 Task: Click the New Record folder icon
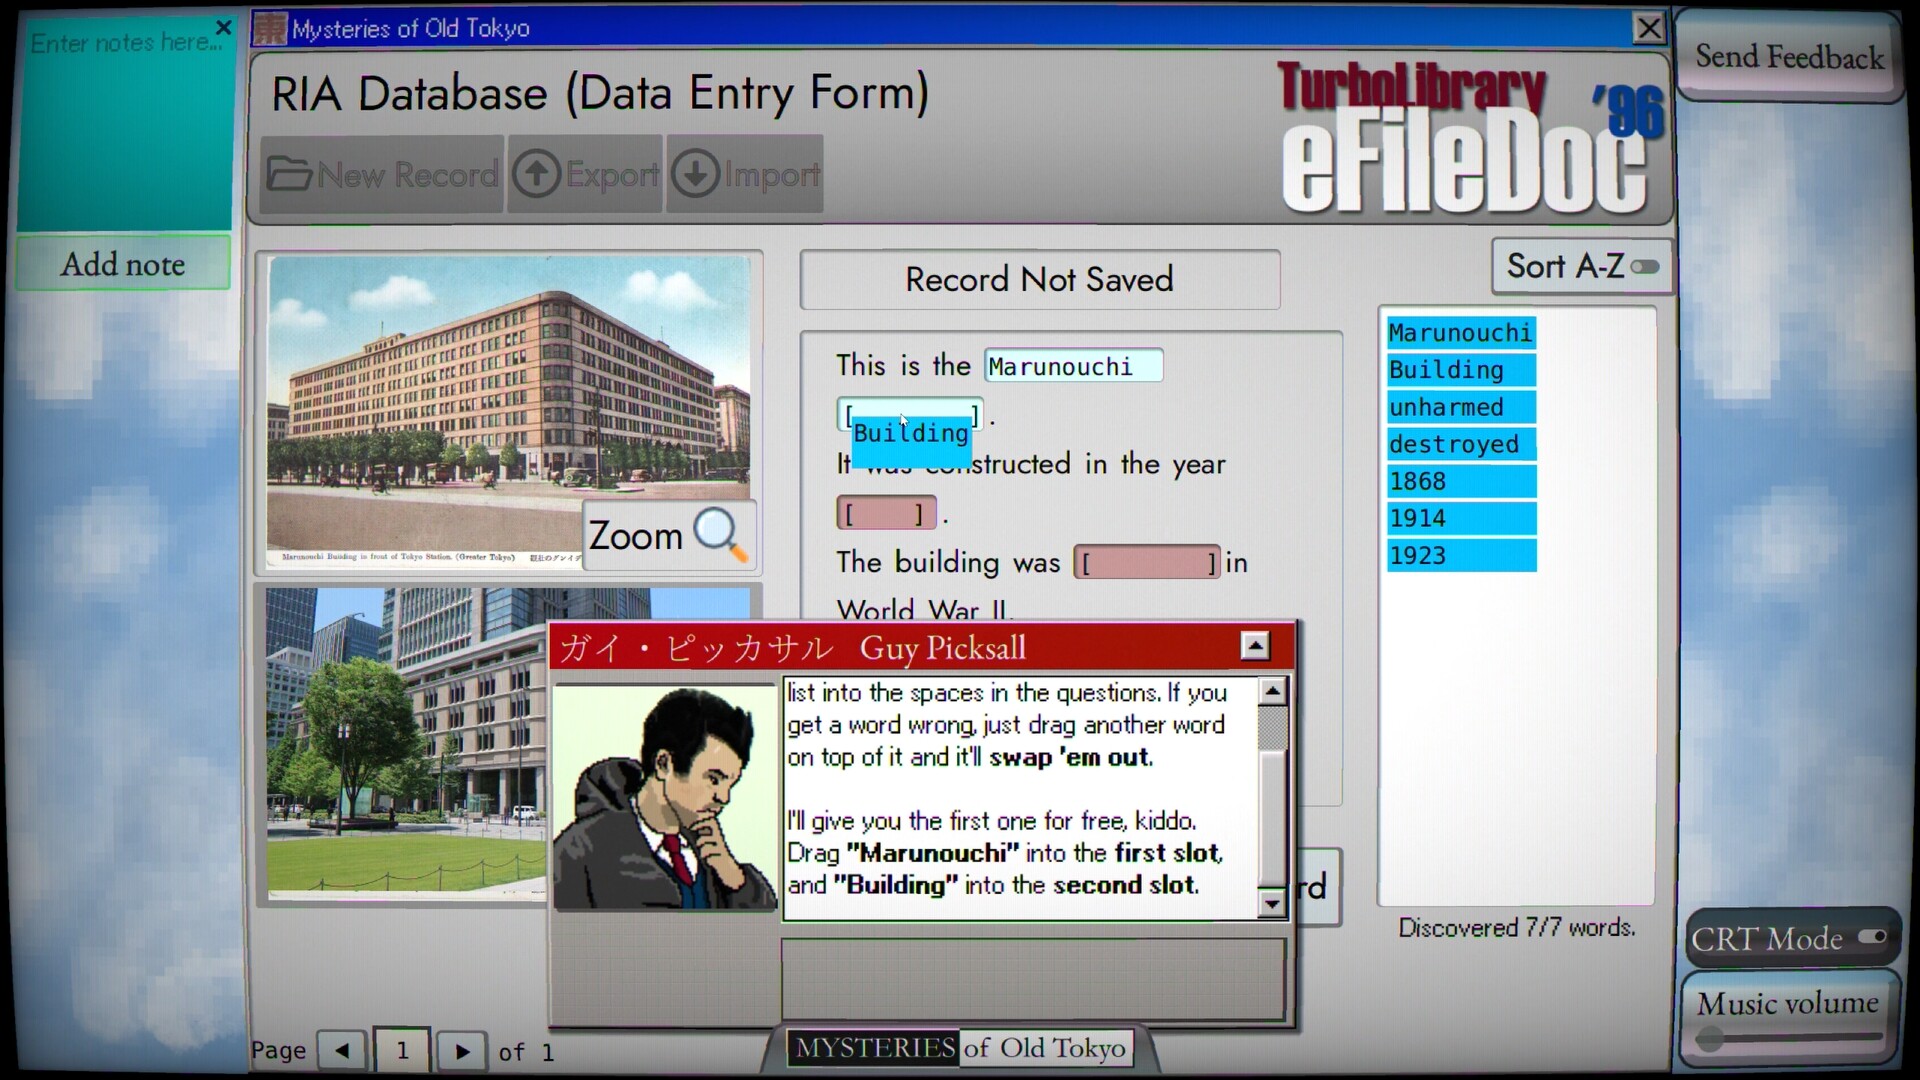pos(290,173)
